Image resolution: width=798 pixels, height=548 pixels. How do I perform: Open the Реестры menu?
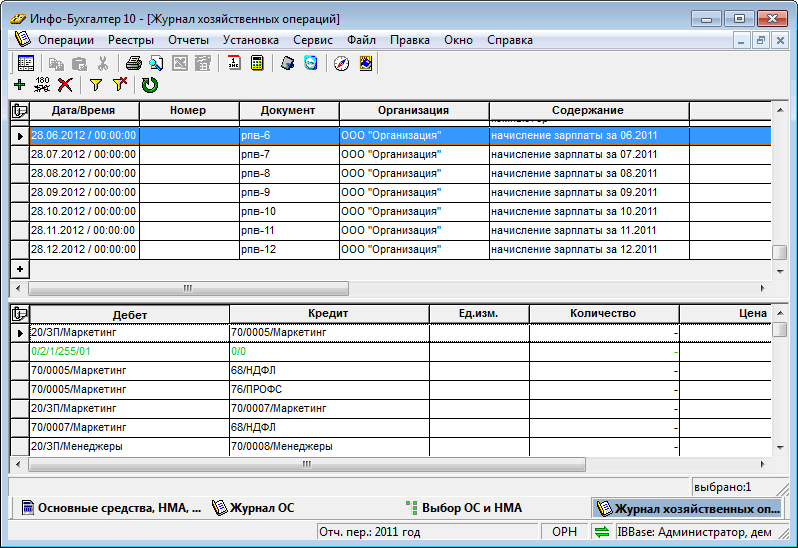pos(131,40)
